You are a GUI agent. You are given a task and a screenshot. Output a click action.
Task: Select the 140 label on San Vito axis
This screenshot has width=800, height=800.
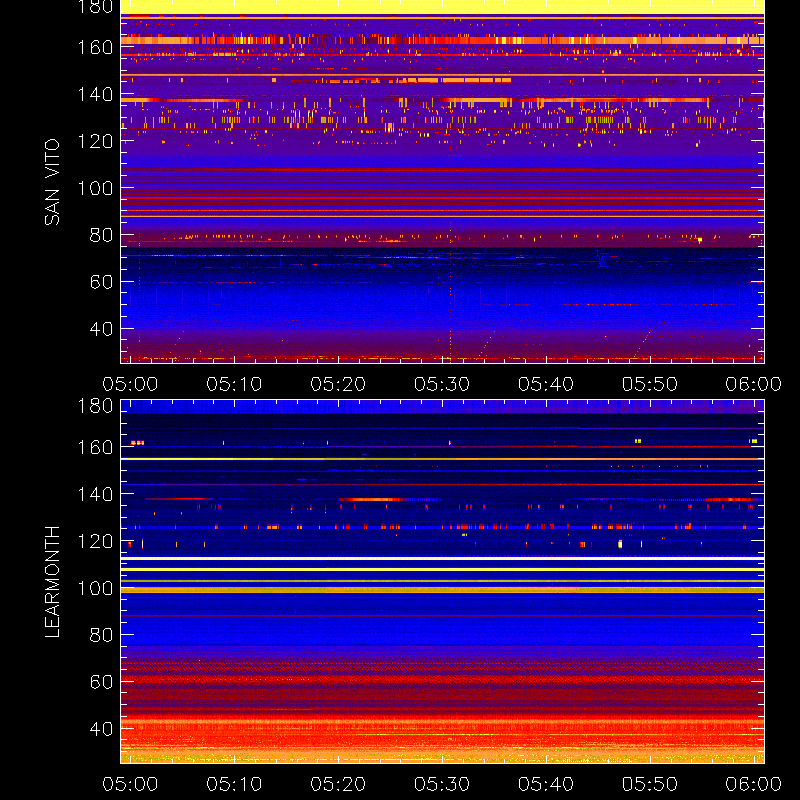point(95,94)
